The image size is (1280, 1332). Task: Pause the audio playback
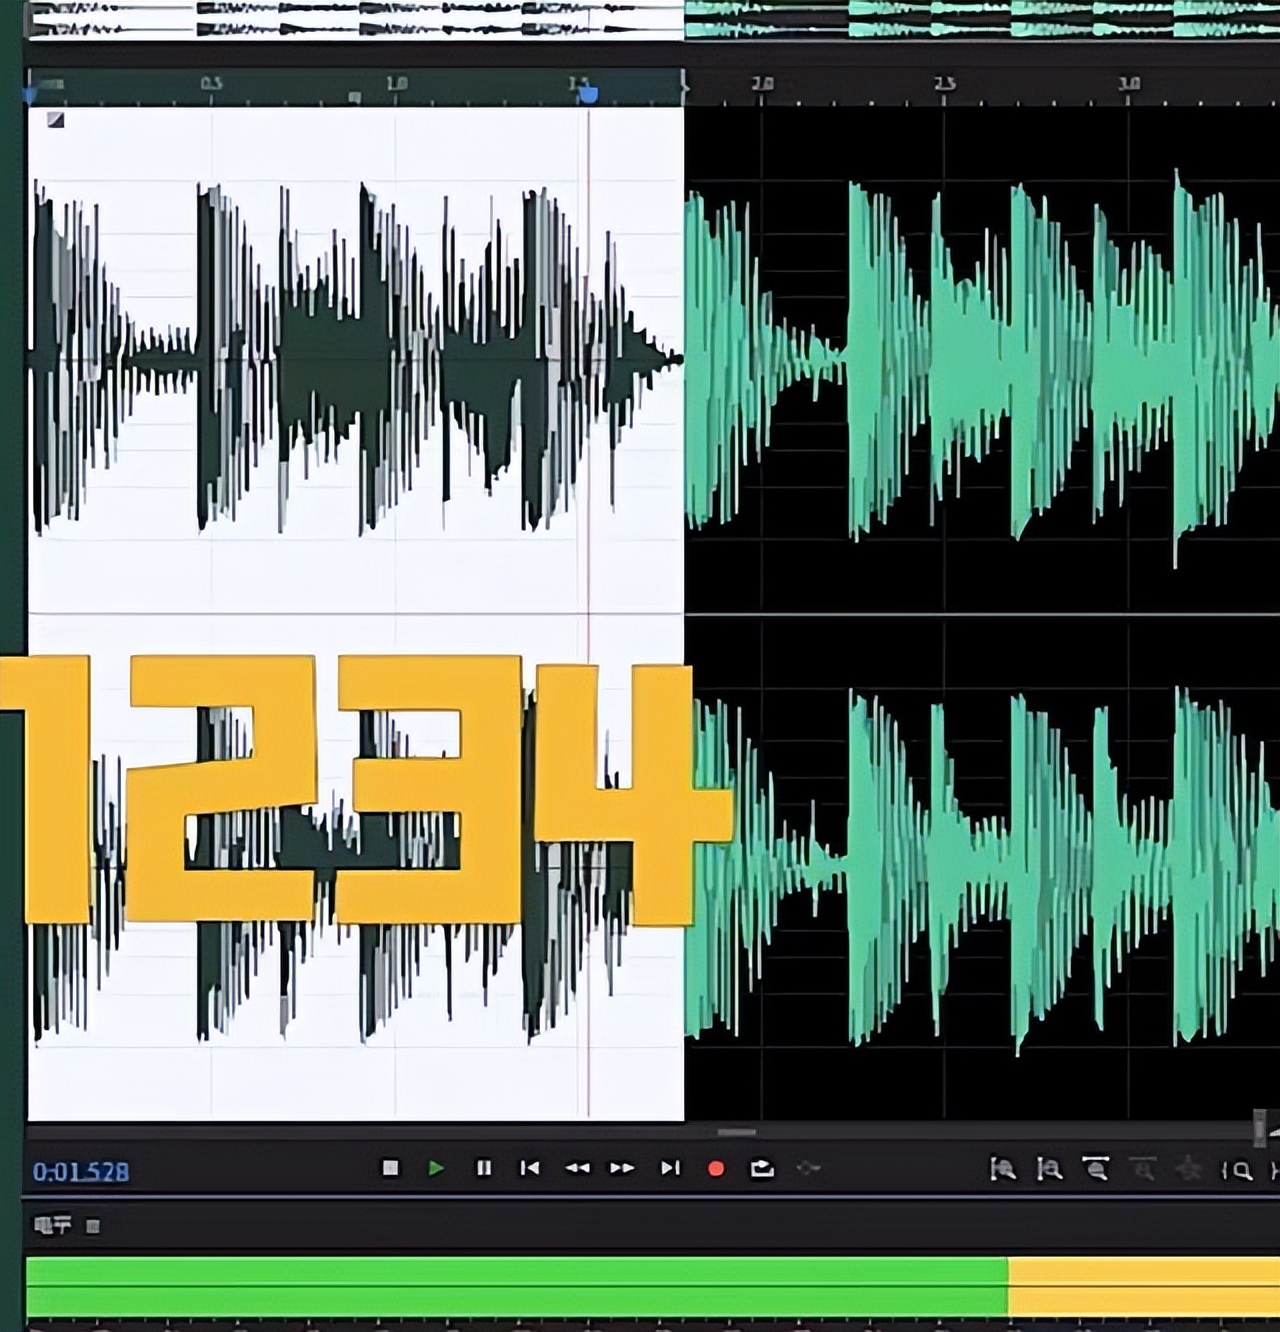[483, 1168]
